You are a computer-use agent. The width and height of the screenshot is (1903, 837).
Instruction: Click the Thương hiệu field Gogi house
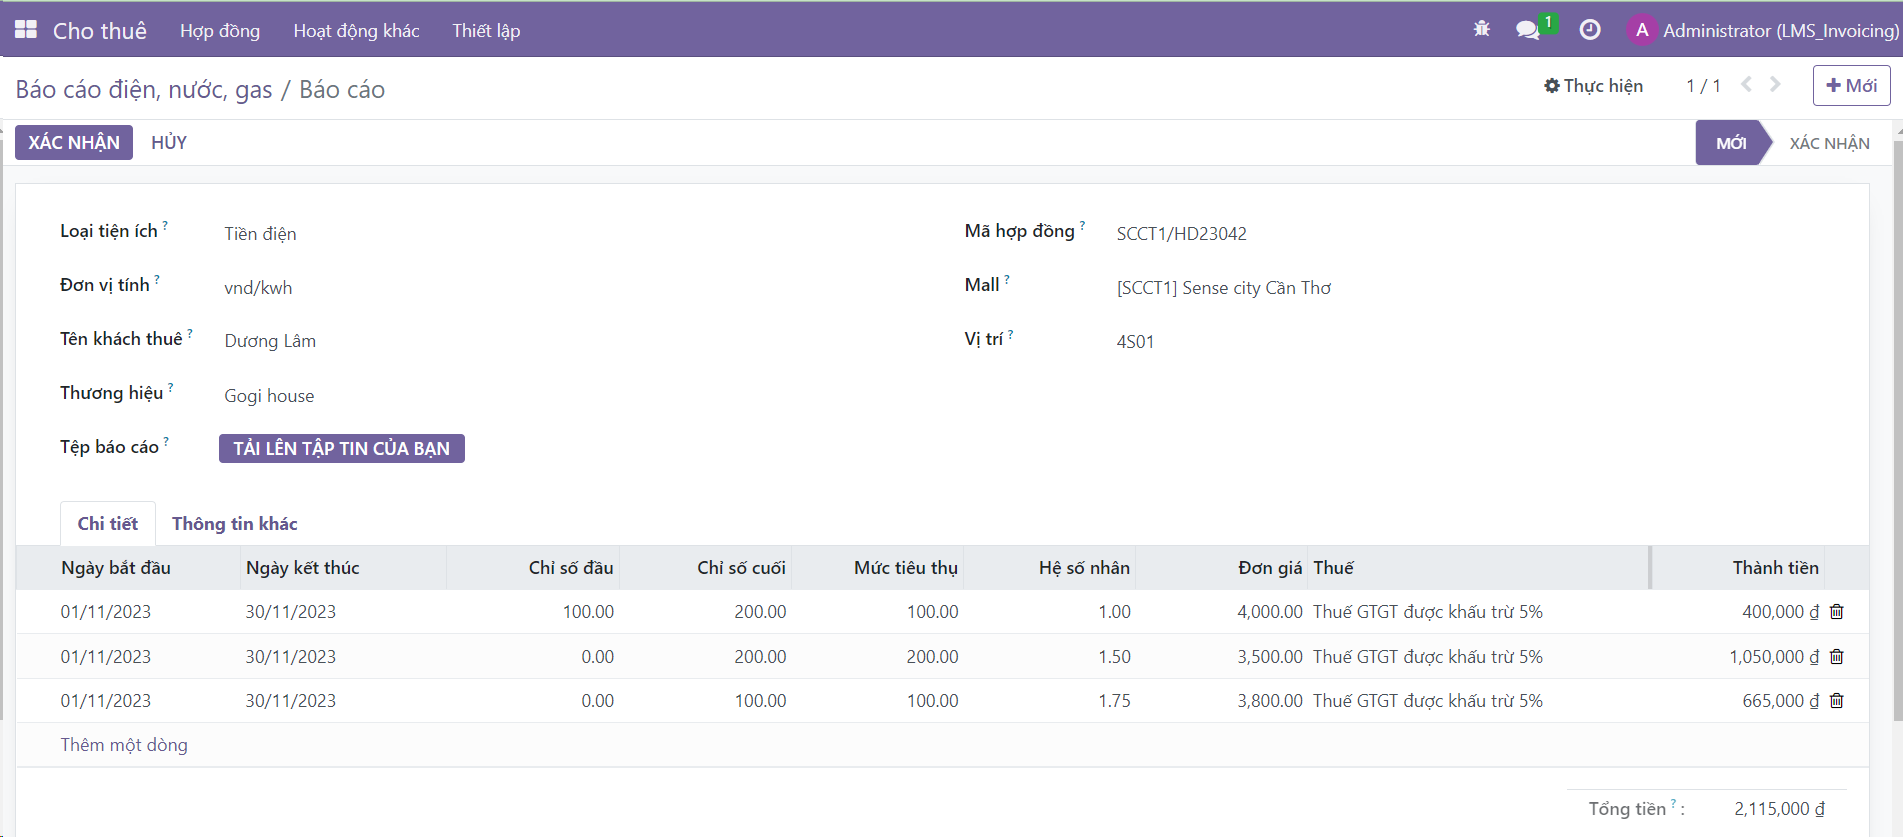coord(269,396)
